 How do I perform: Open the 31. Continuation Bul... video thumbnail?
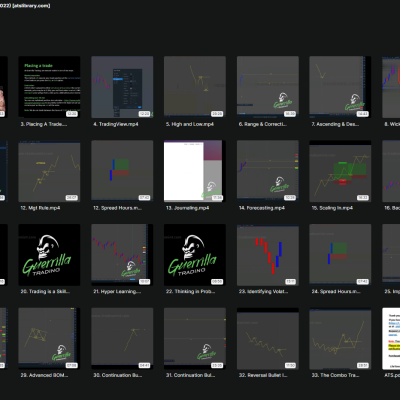195,339
